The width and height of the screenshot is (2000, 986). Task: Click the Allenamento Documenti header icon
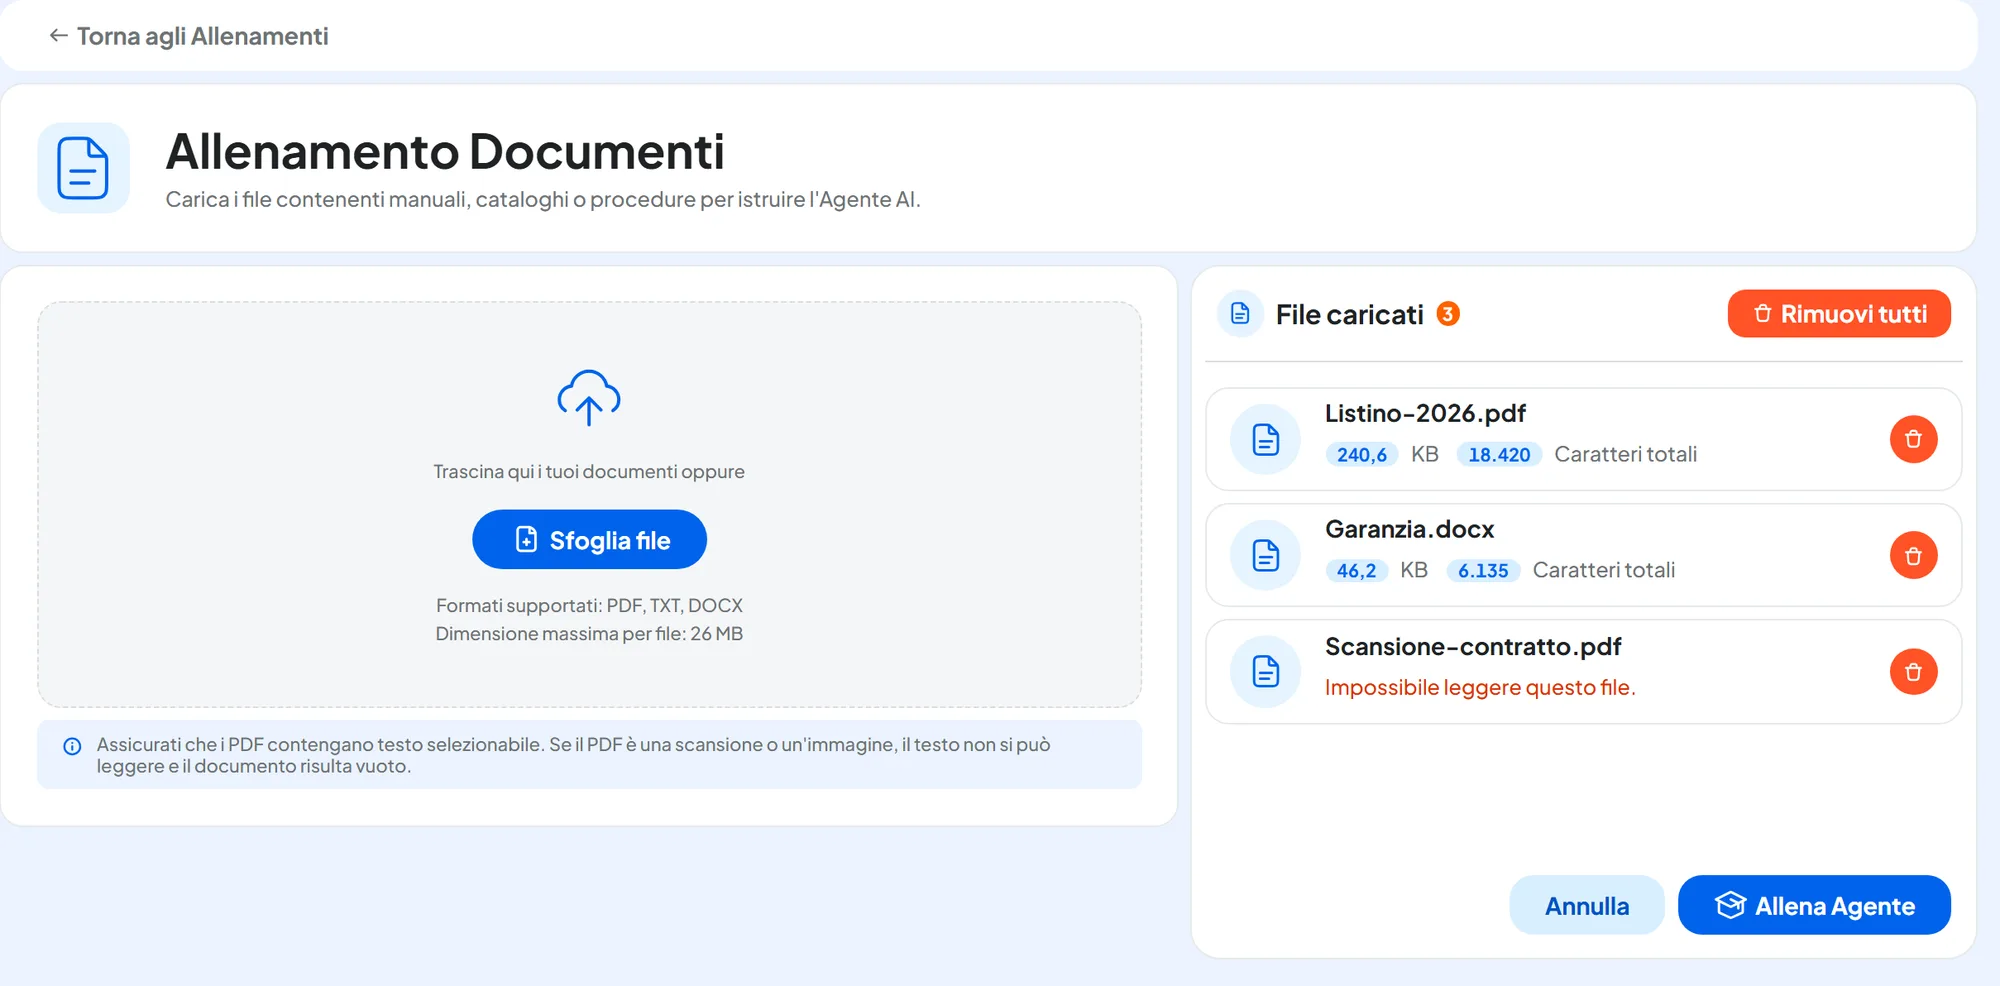coord(83,168)
